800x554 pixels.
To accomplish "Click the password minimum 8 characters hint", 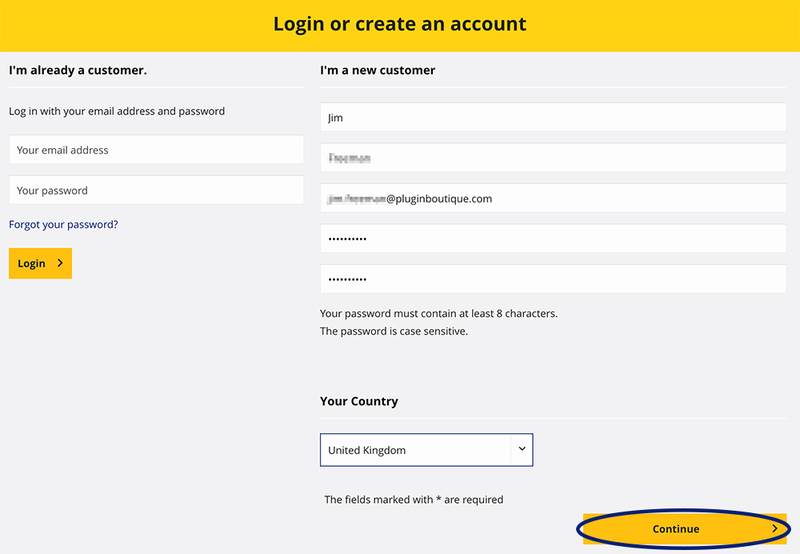I will (438, 313).
